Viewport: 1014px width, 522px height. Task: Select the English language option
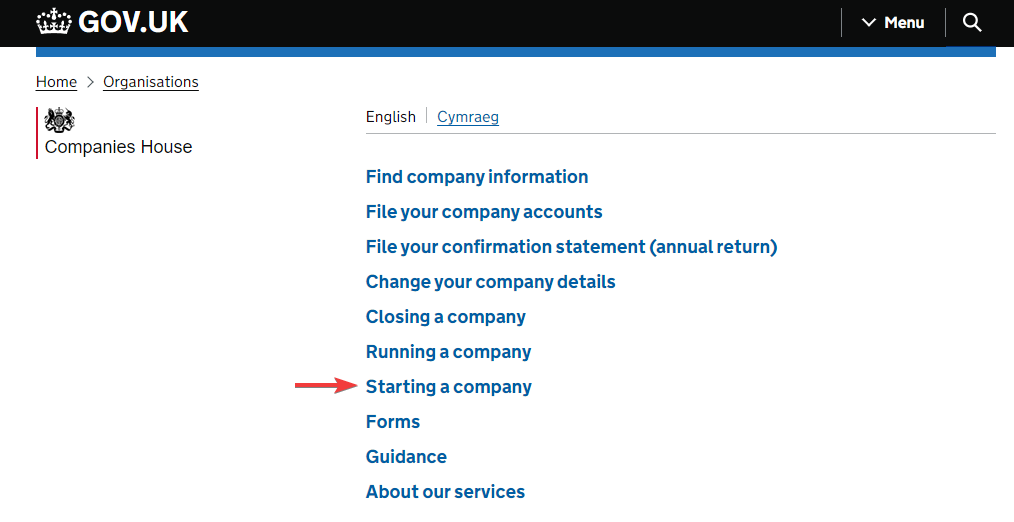[391, 117]
